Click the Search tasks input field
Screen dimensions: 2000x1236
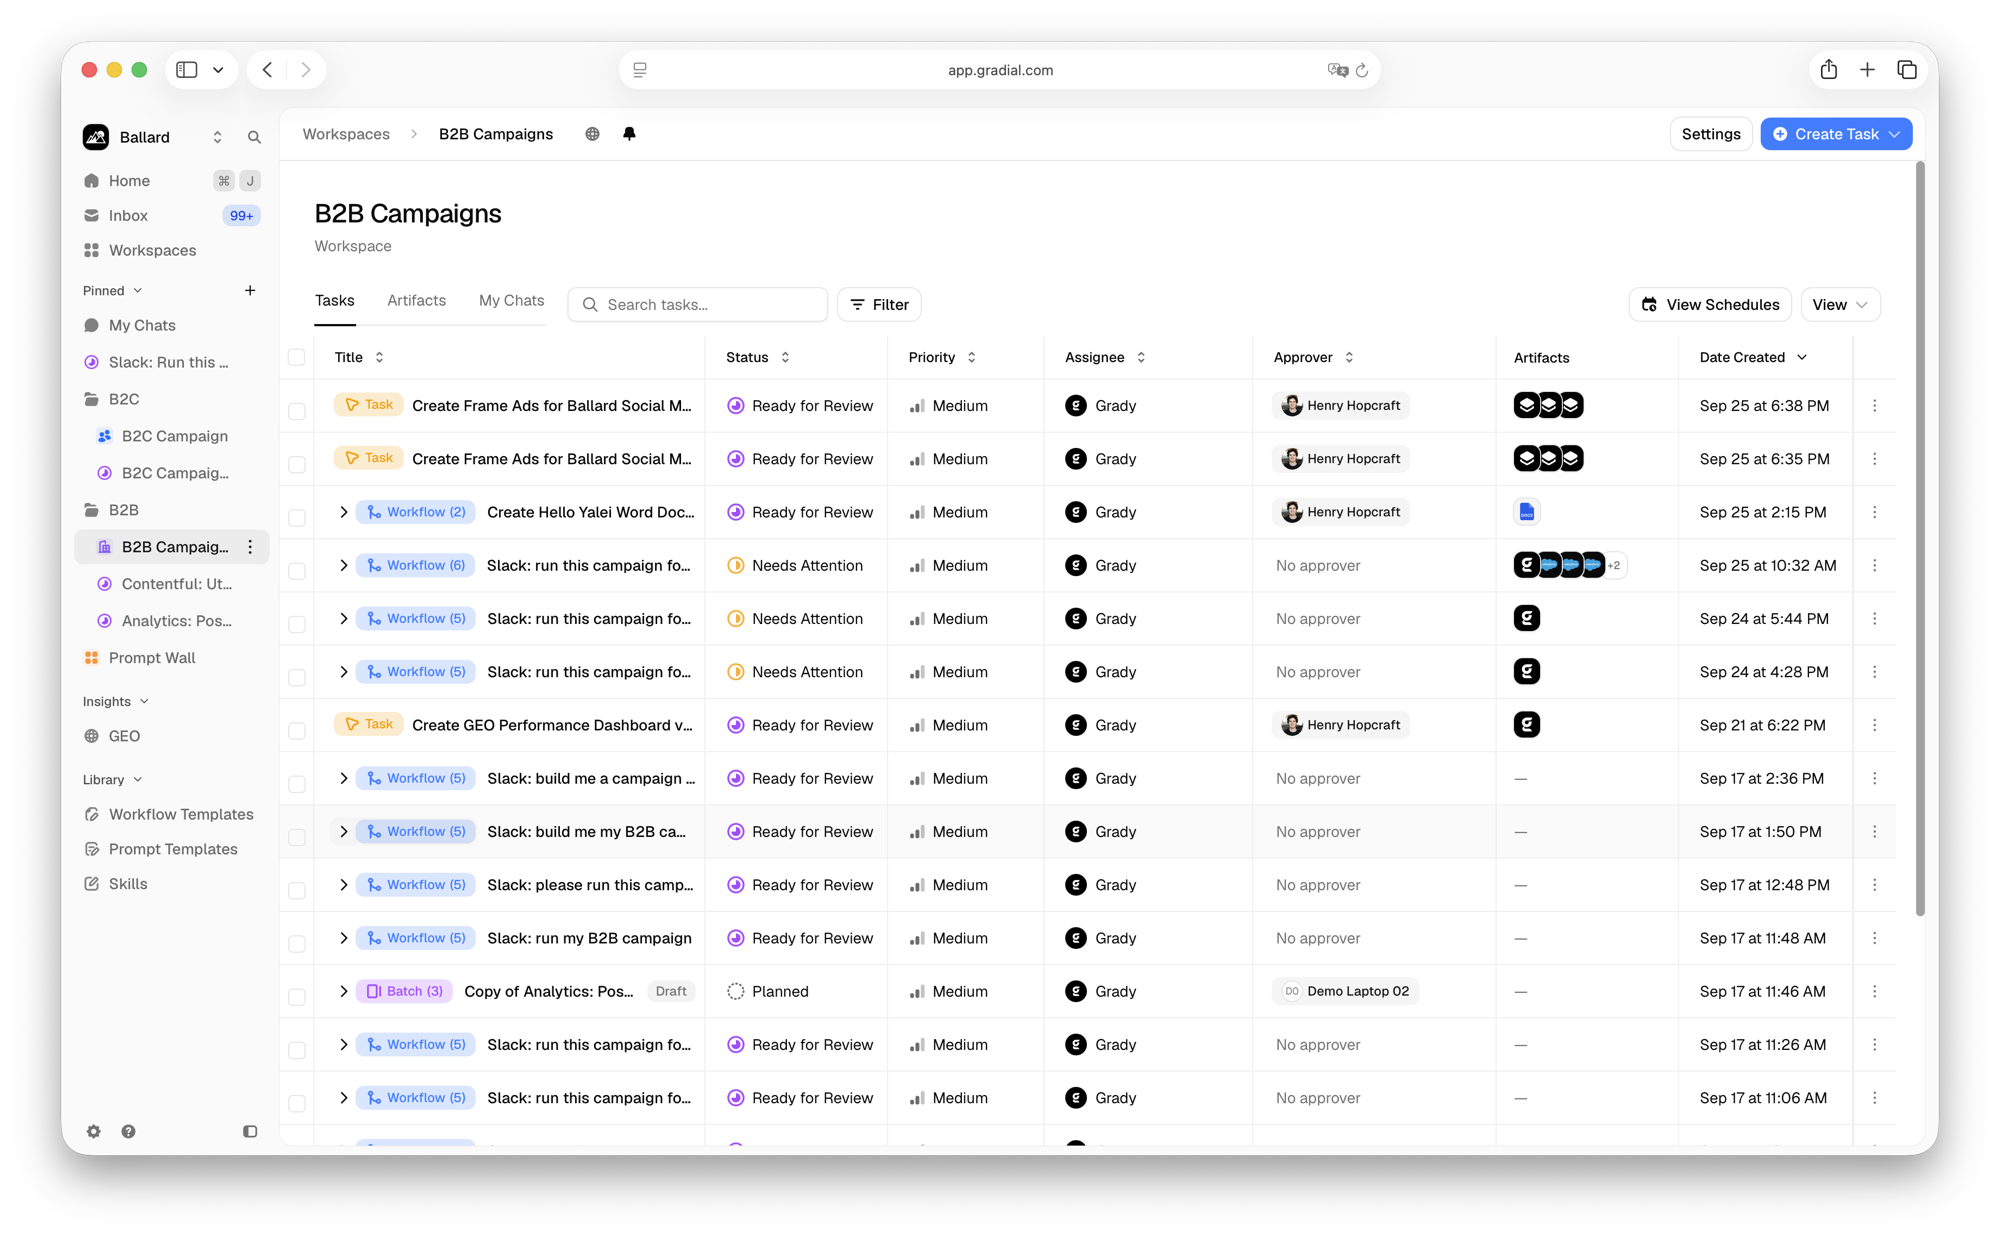tap(698, 304)
